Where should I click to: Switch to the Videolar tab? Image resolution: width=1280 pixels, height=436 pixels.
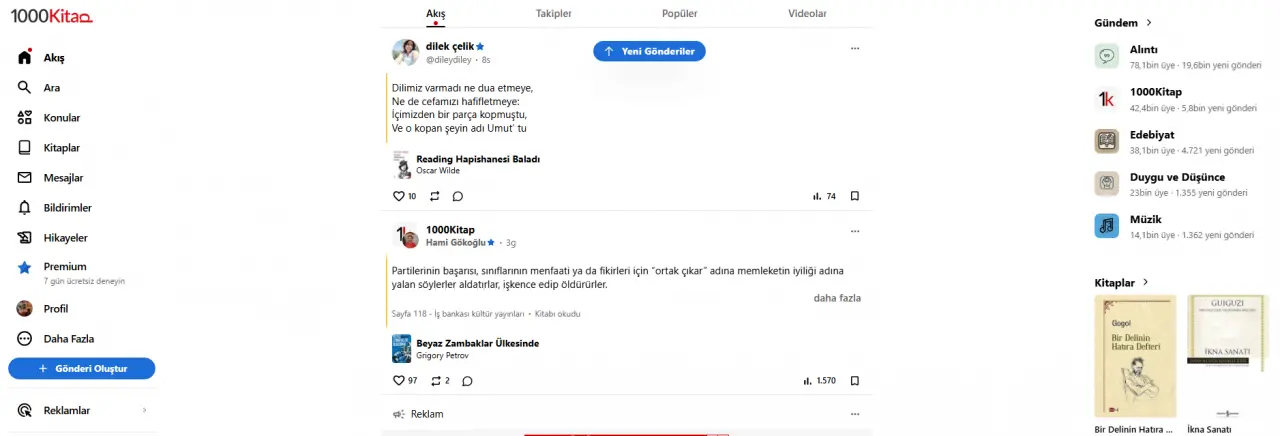tap(807, 14)
